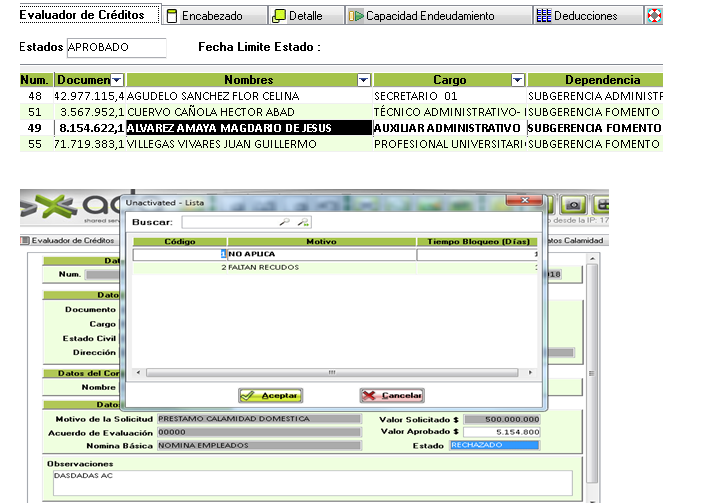Open the Cargo column filter dropdown

point(517,80)
